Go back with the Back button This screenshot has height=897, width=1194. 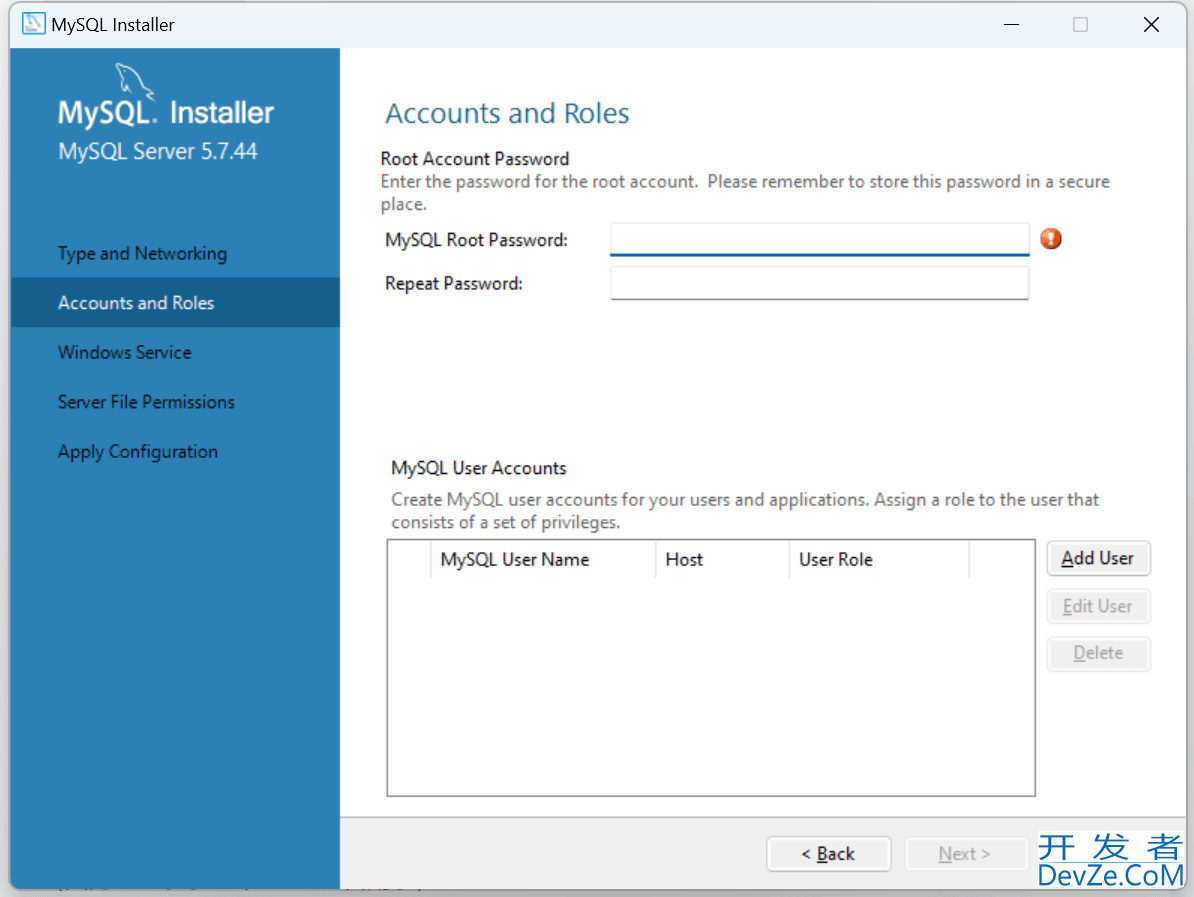pyautogui.click(x=828, y=854)
